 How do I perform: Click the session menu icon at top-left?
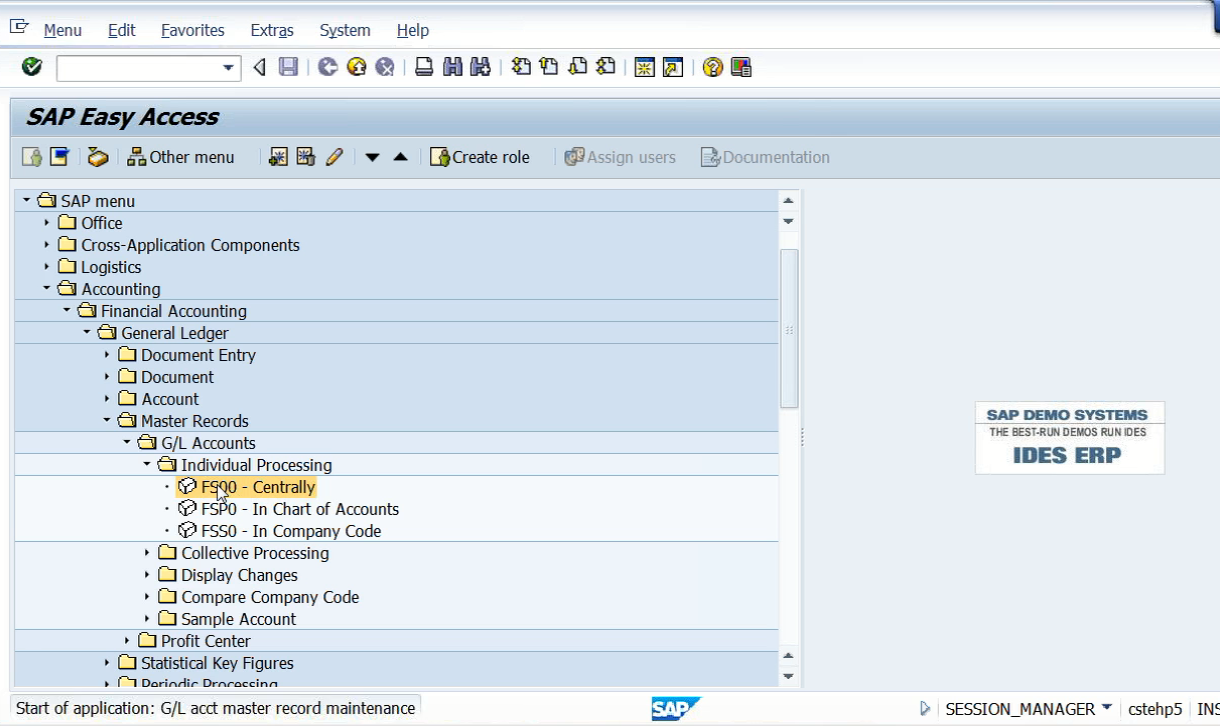(x=19, y=27)
